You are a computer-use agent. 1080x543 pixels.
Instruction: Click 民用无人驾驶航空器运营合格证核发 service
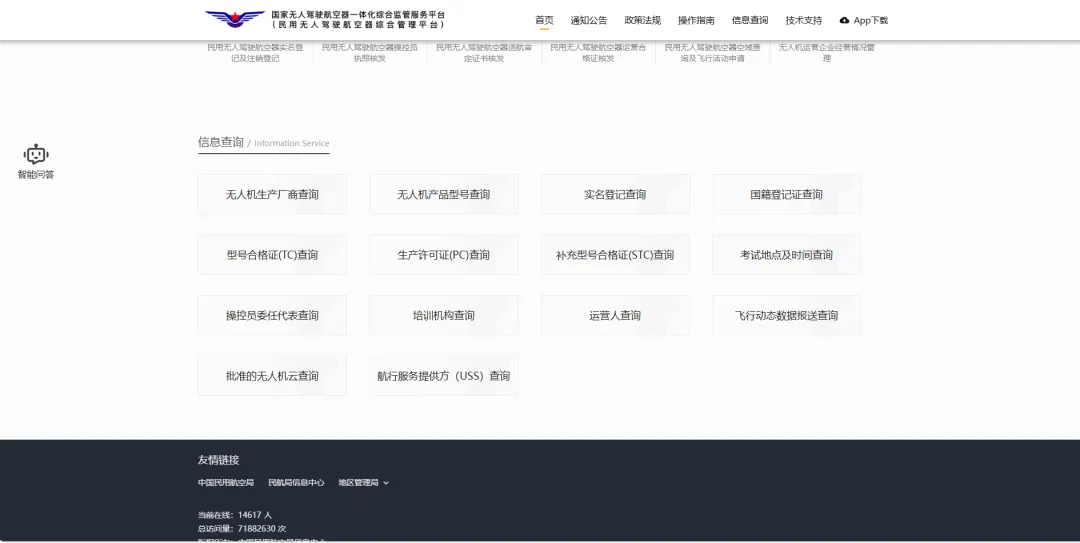tap(599, 53)
